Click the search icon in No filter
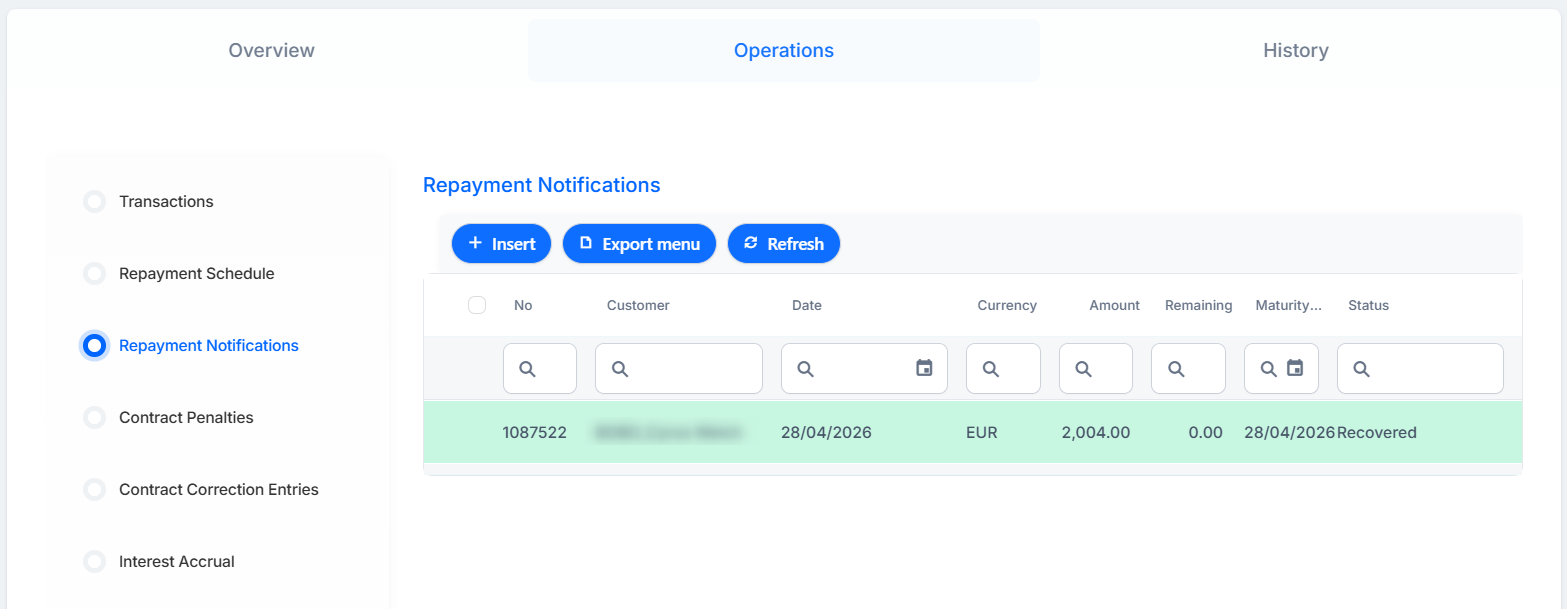Image resolution: width=1567 pixels, height=609 pixels. 527,369
